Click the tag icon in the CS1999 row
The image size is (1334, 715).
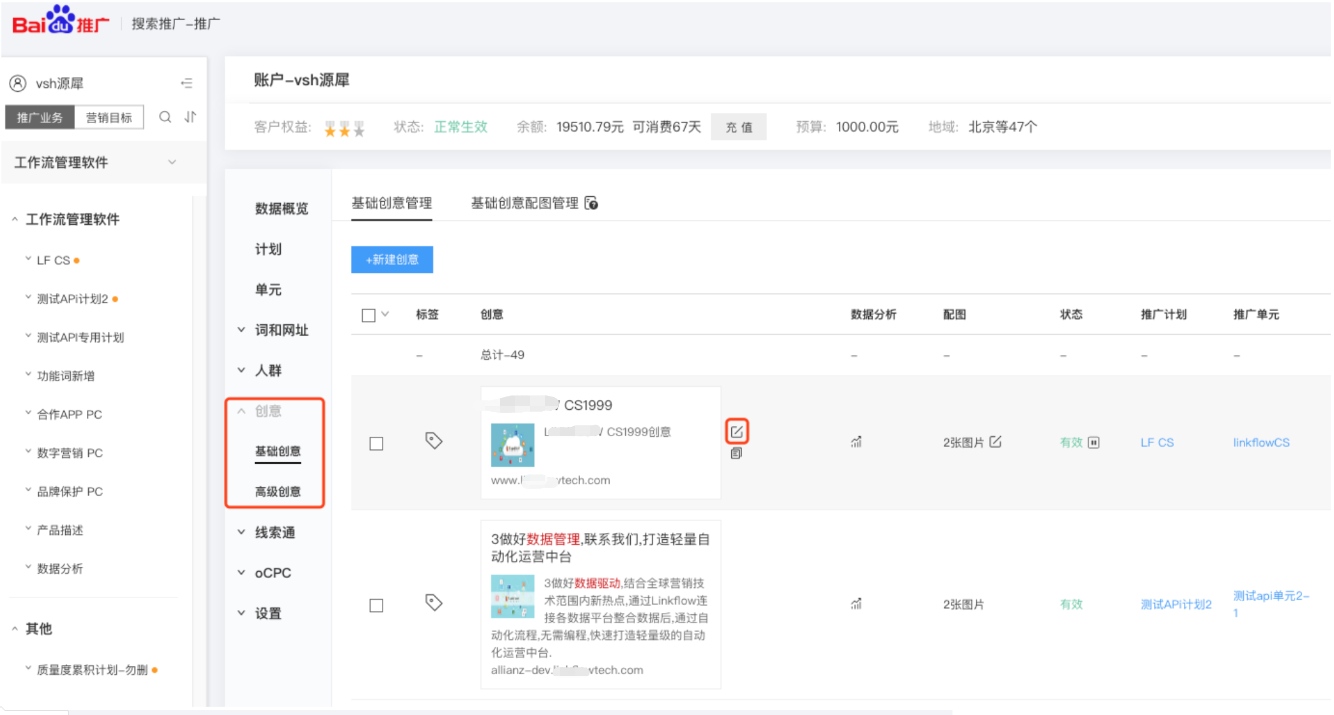point(433,440)
